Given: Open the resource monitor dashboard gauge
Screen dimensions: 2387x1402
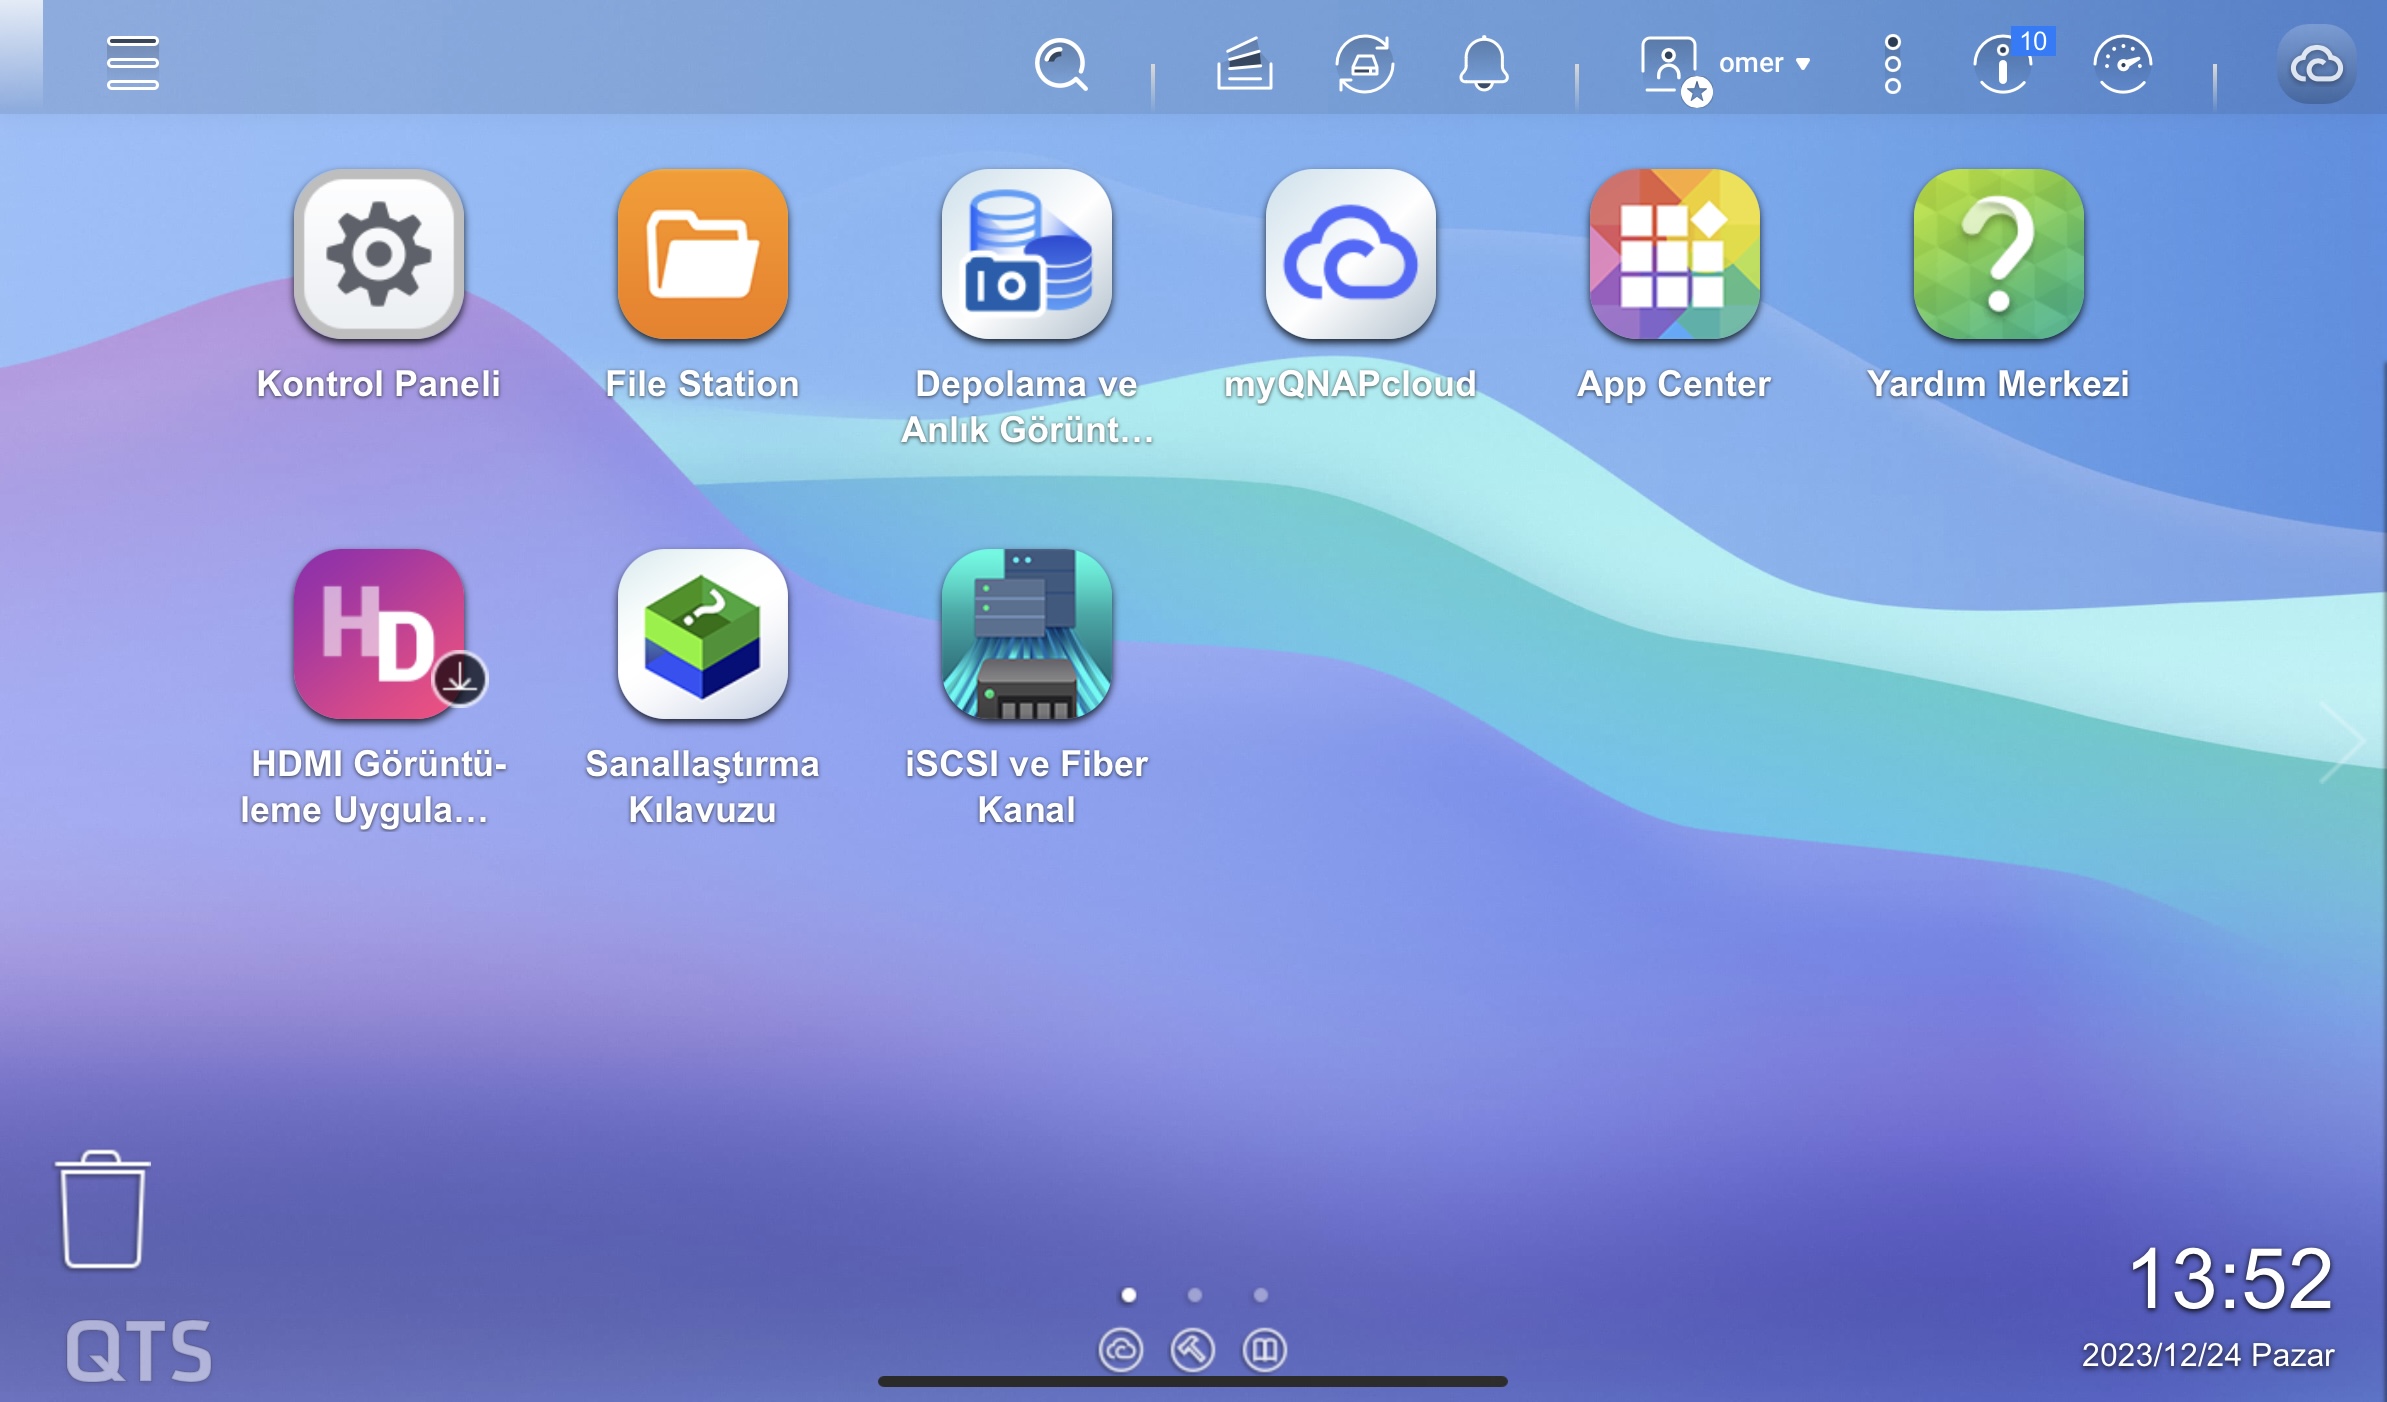Looking at the screenshot, I should point(2122,64).
